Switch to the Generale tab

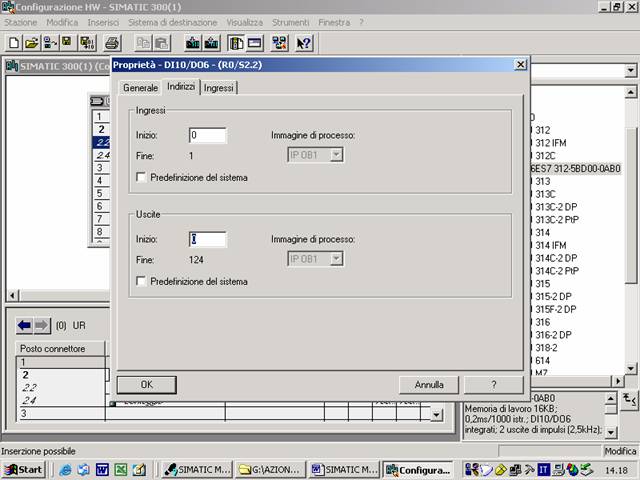[x=140, y=88]
